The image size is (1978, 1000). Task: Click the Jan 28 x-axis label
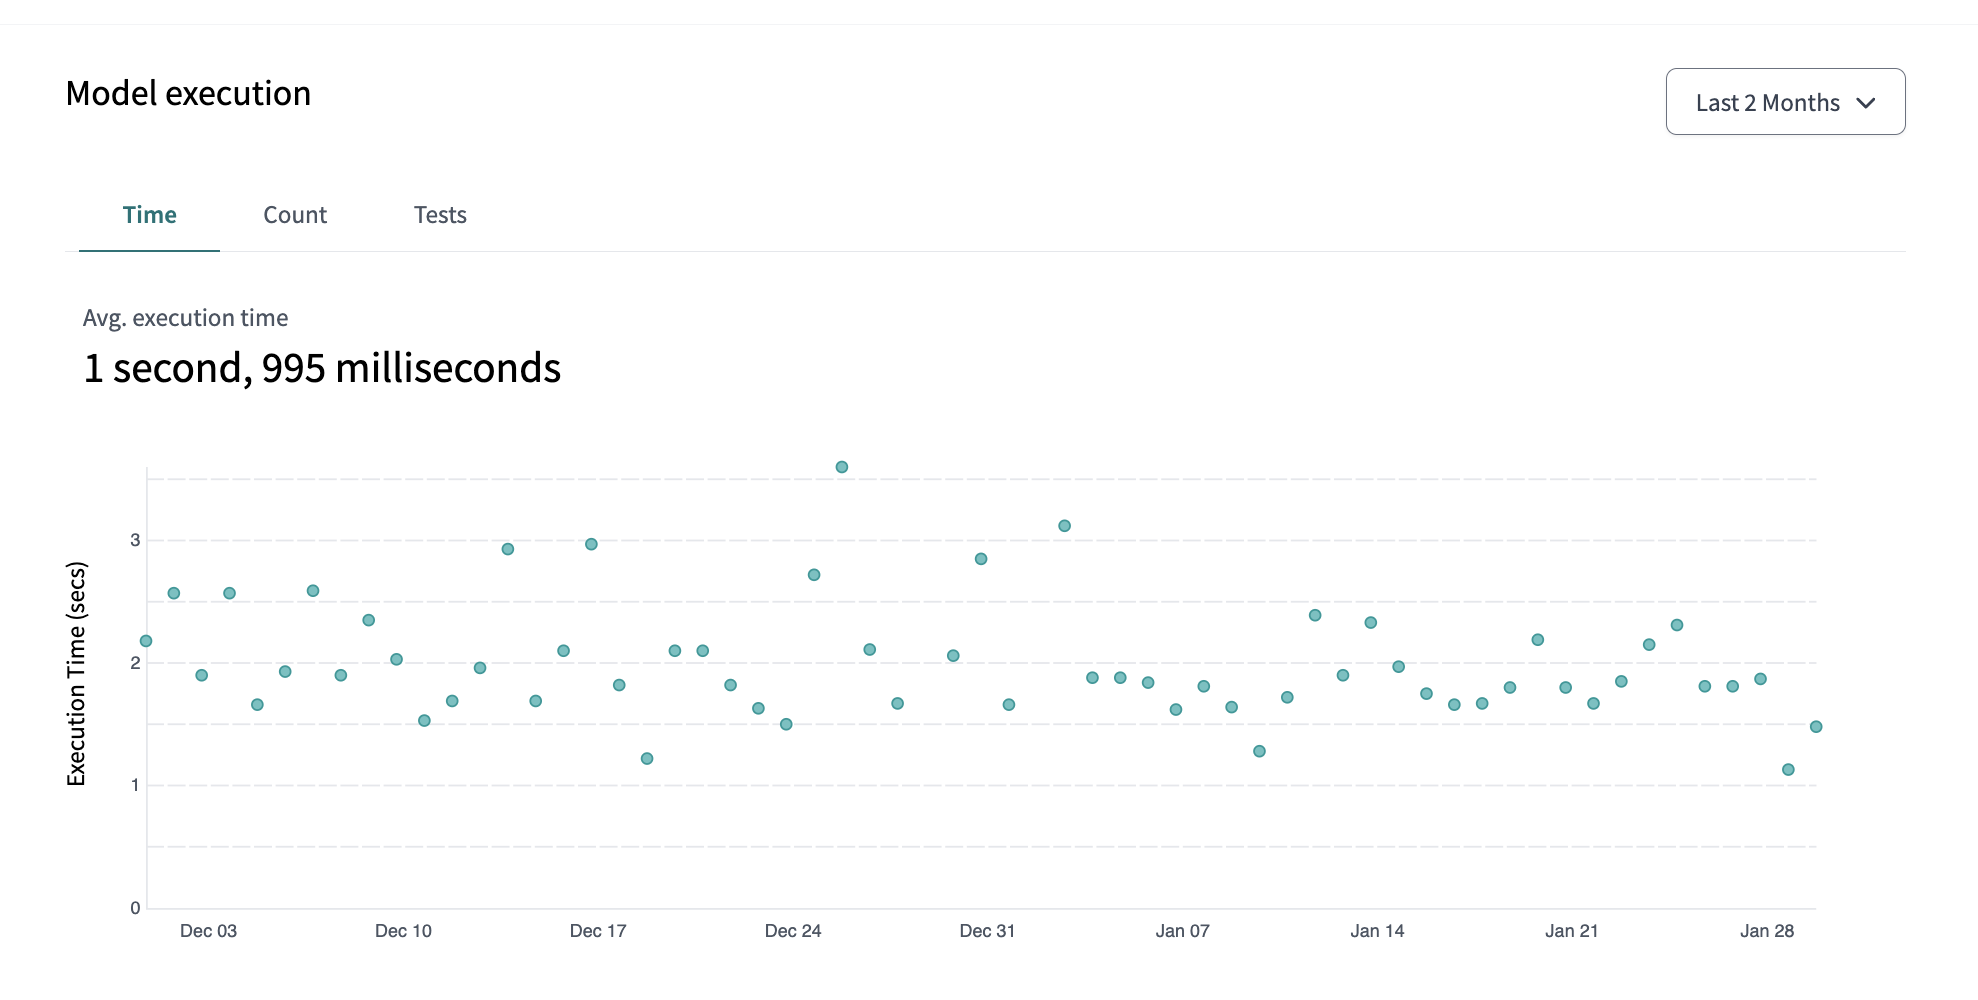pos(1767,931)
